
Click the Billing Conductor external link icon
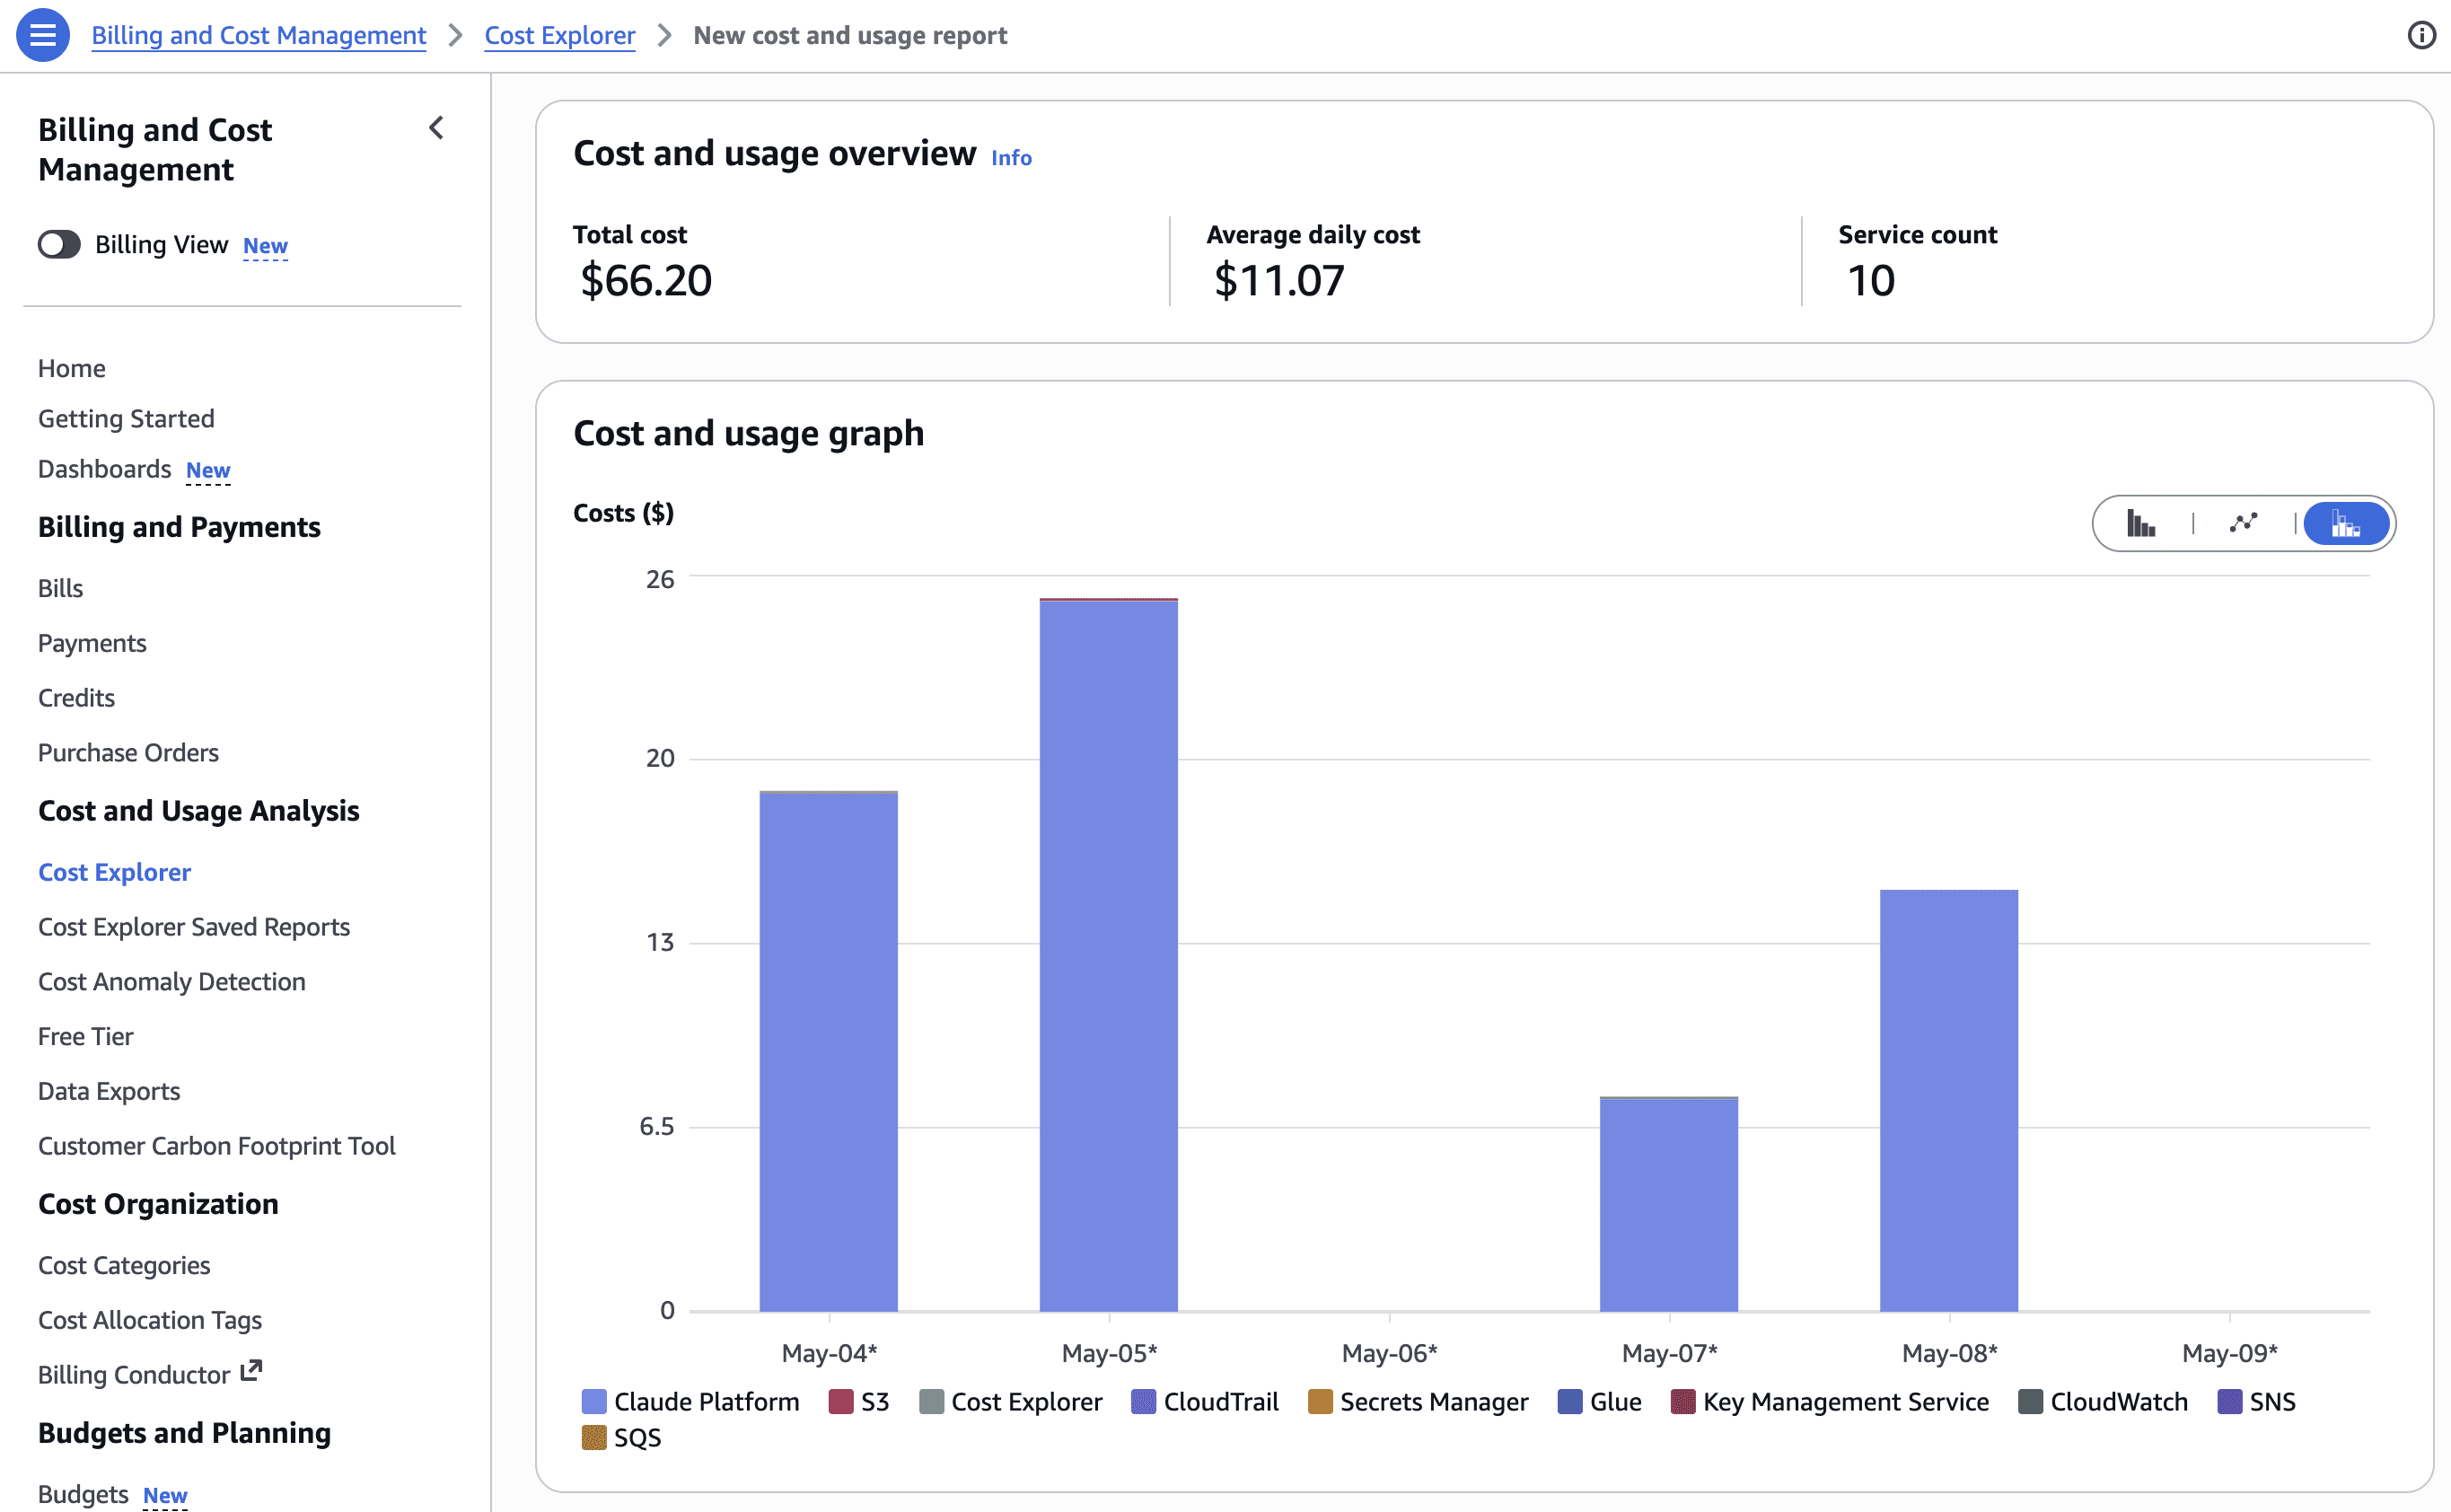tap(251, 1371)
